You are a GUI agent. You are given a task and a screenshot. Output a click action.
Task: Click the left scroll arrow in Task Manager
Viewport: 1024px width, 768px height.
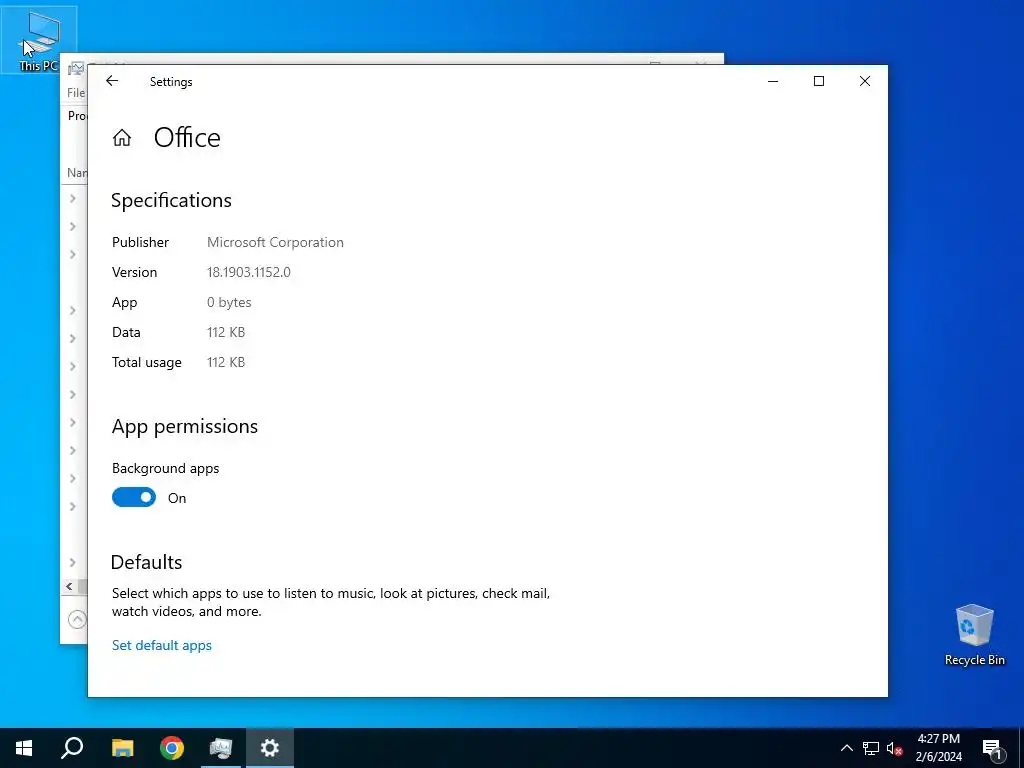tap(69, 586)
